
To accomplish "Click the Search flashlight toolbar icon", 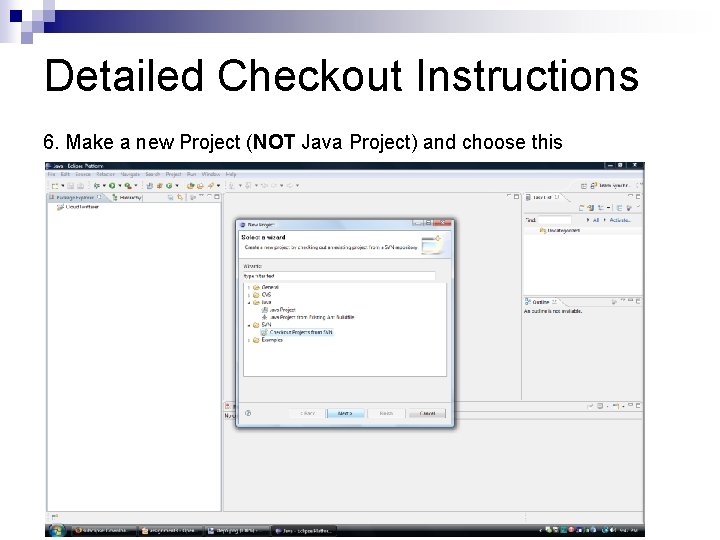I will coord(211,186).
